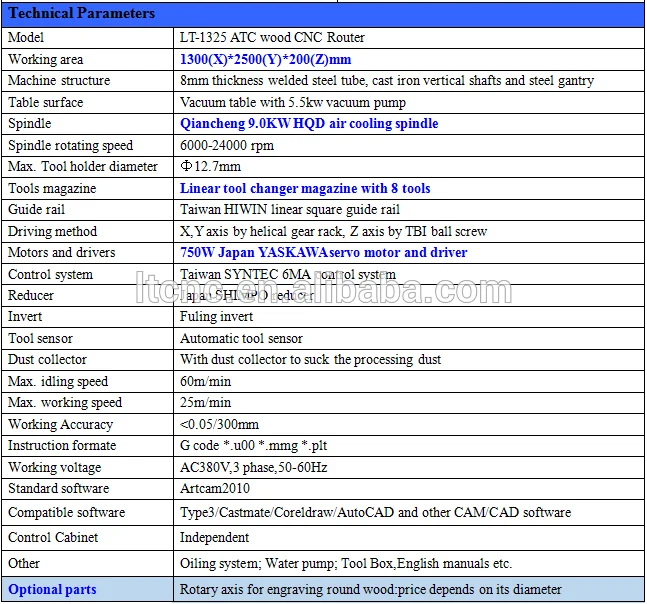The image size is (647, 604).
Task: Click "Rotary axis for engraving round wood" text
Action: [287, 590]
